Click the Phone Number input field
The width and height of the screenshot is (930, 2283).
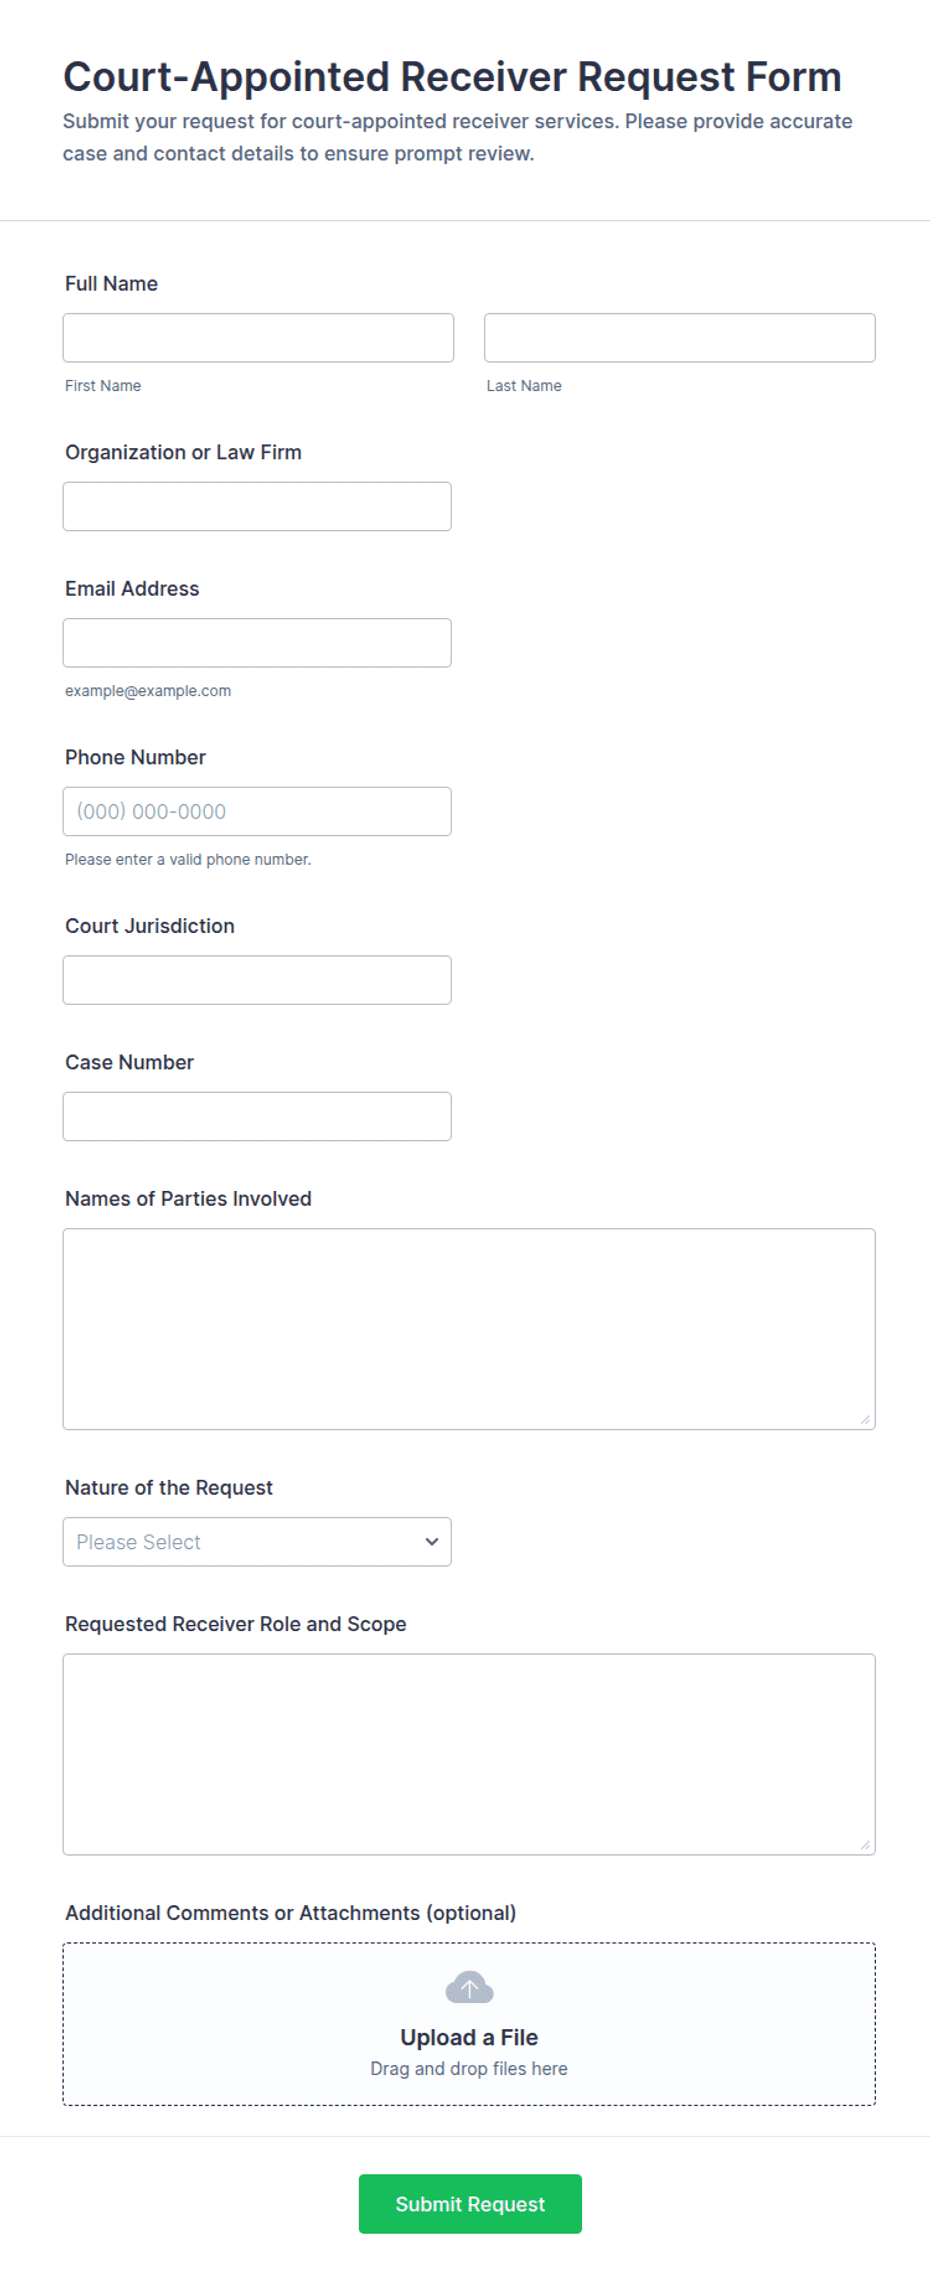257,811
